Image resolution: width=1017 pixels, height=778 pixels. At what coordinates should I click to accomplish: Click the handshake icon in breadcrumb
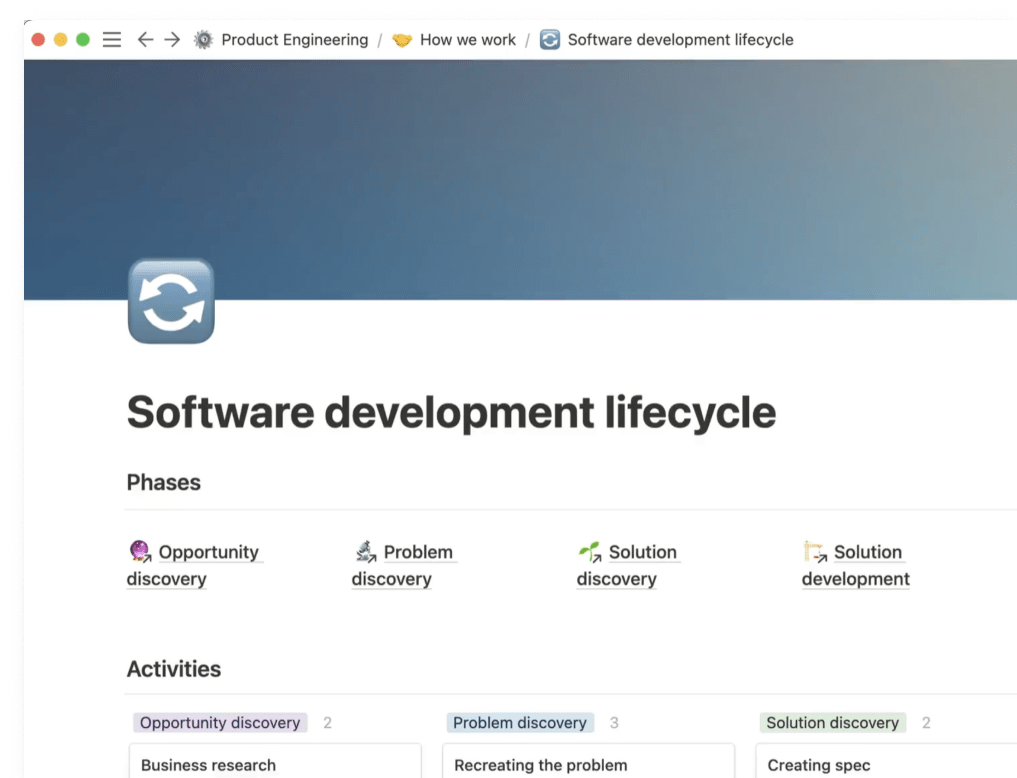(402, 40)
